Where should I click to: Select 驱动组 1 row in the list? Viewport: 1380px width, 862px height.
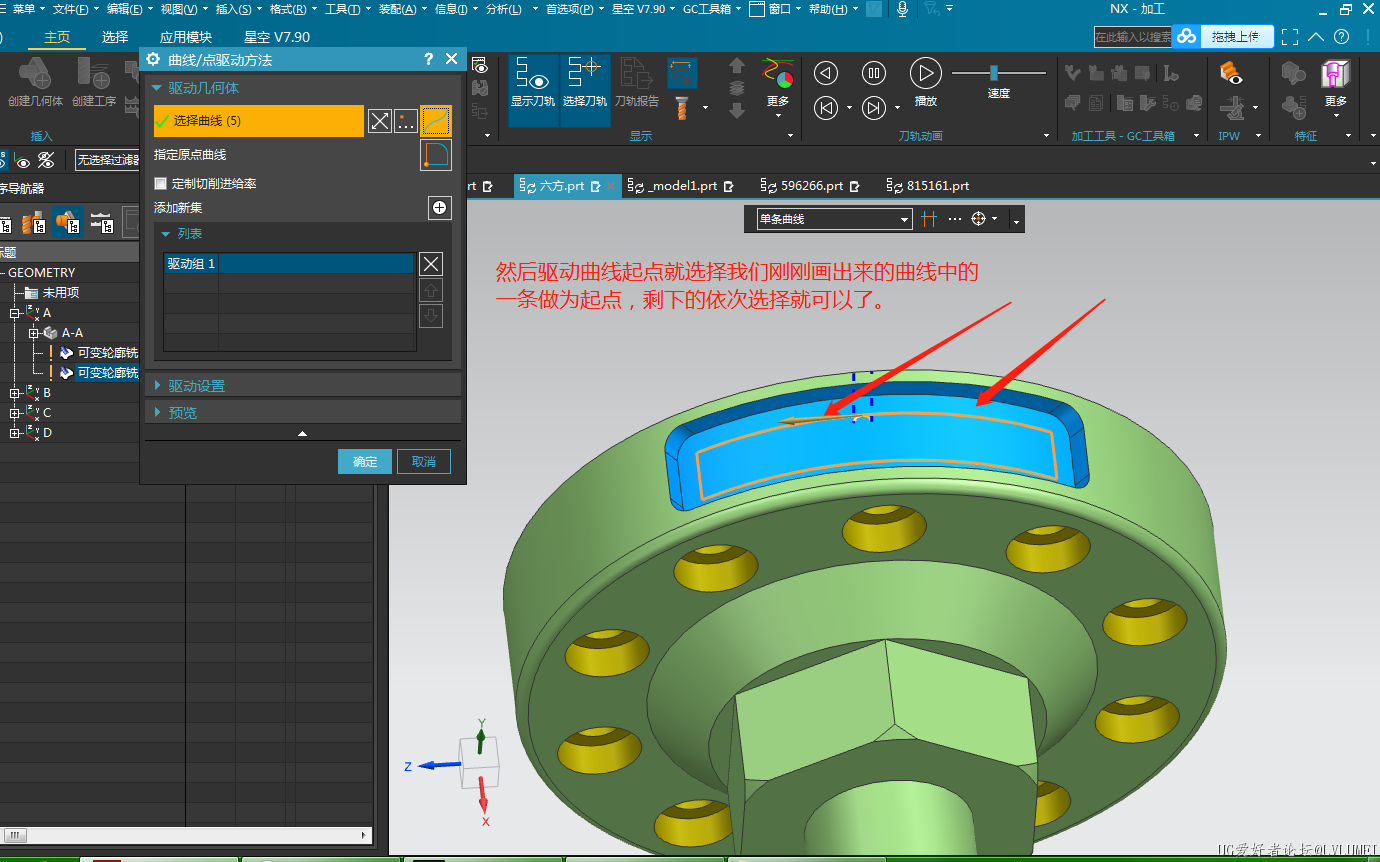tap(289, 264)
